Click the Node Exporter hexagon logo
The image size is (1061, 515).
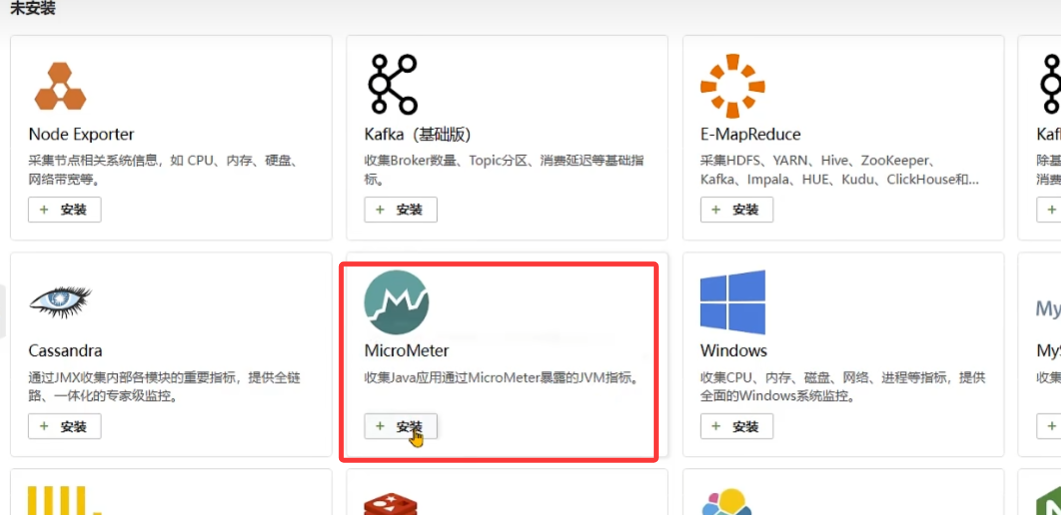(60, 86)
